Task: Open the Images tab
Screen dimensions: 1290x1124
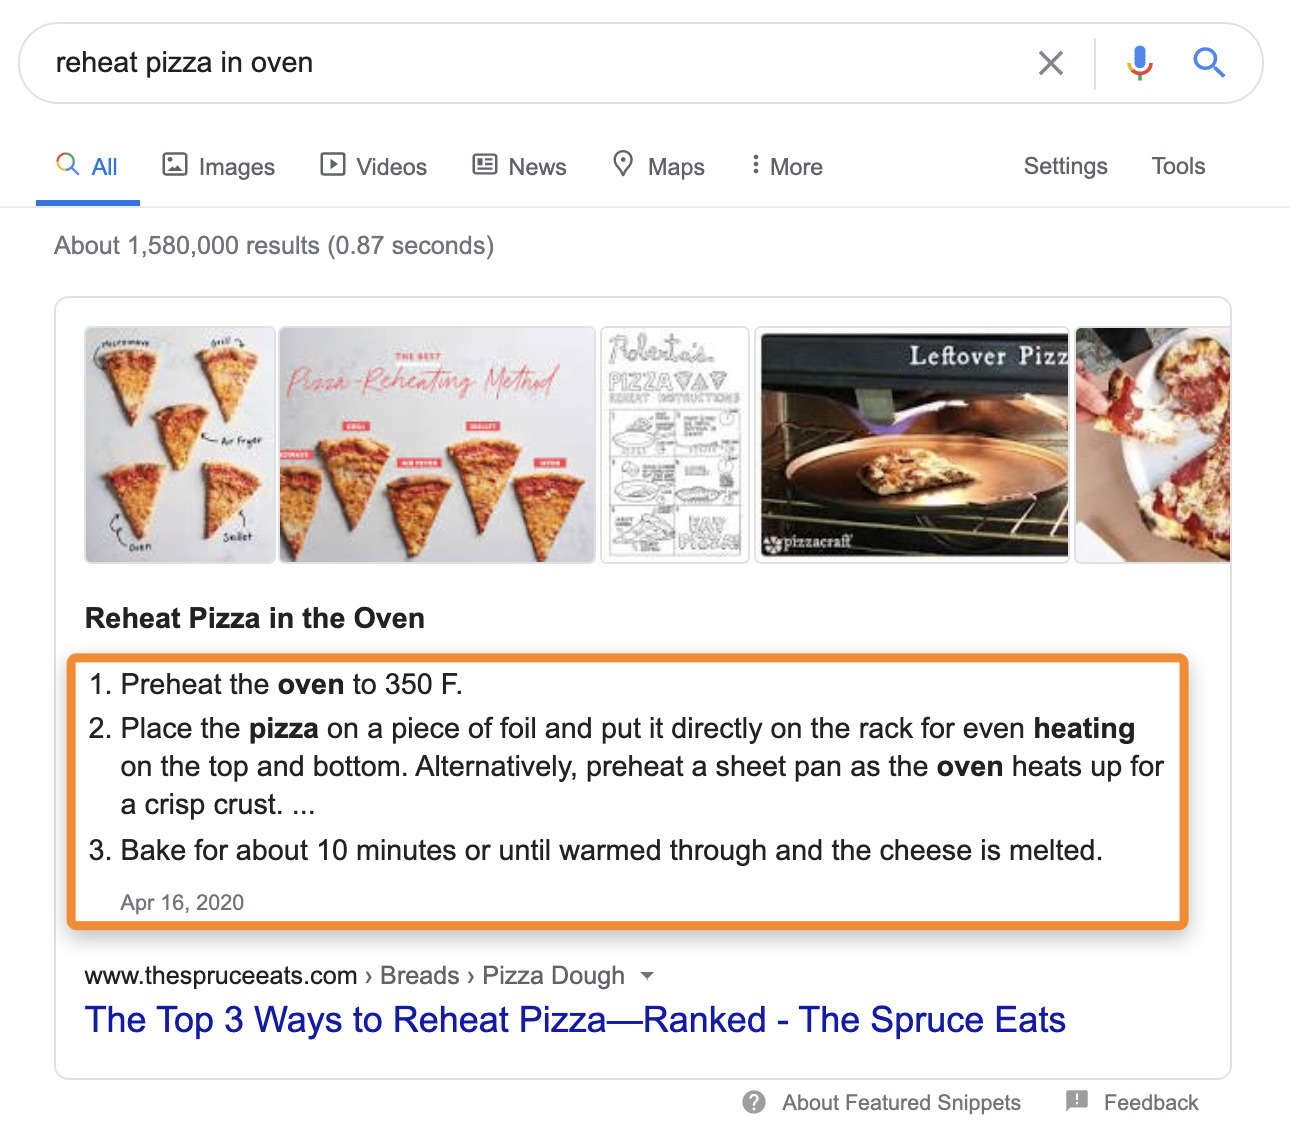Action: click(x=219, y=166)
